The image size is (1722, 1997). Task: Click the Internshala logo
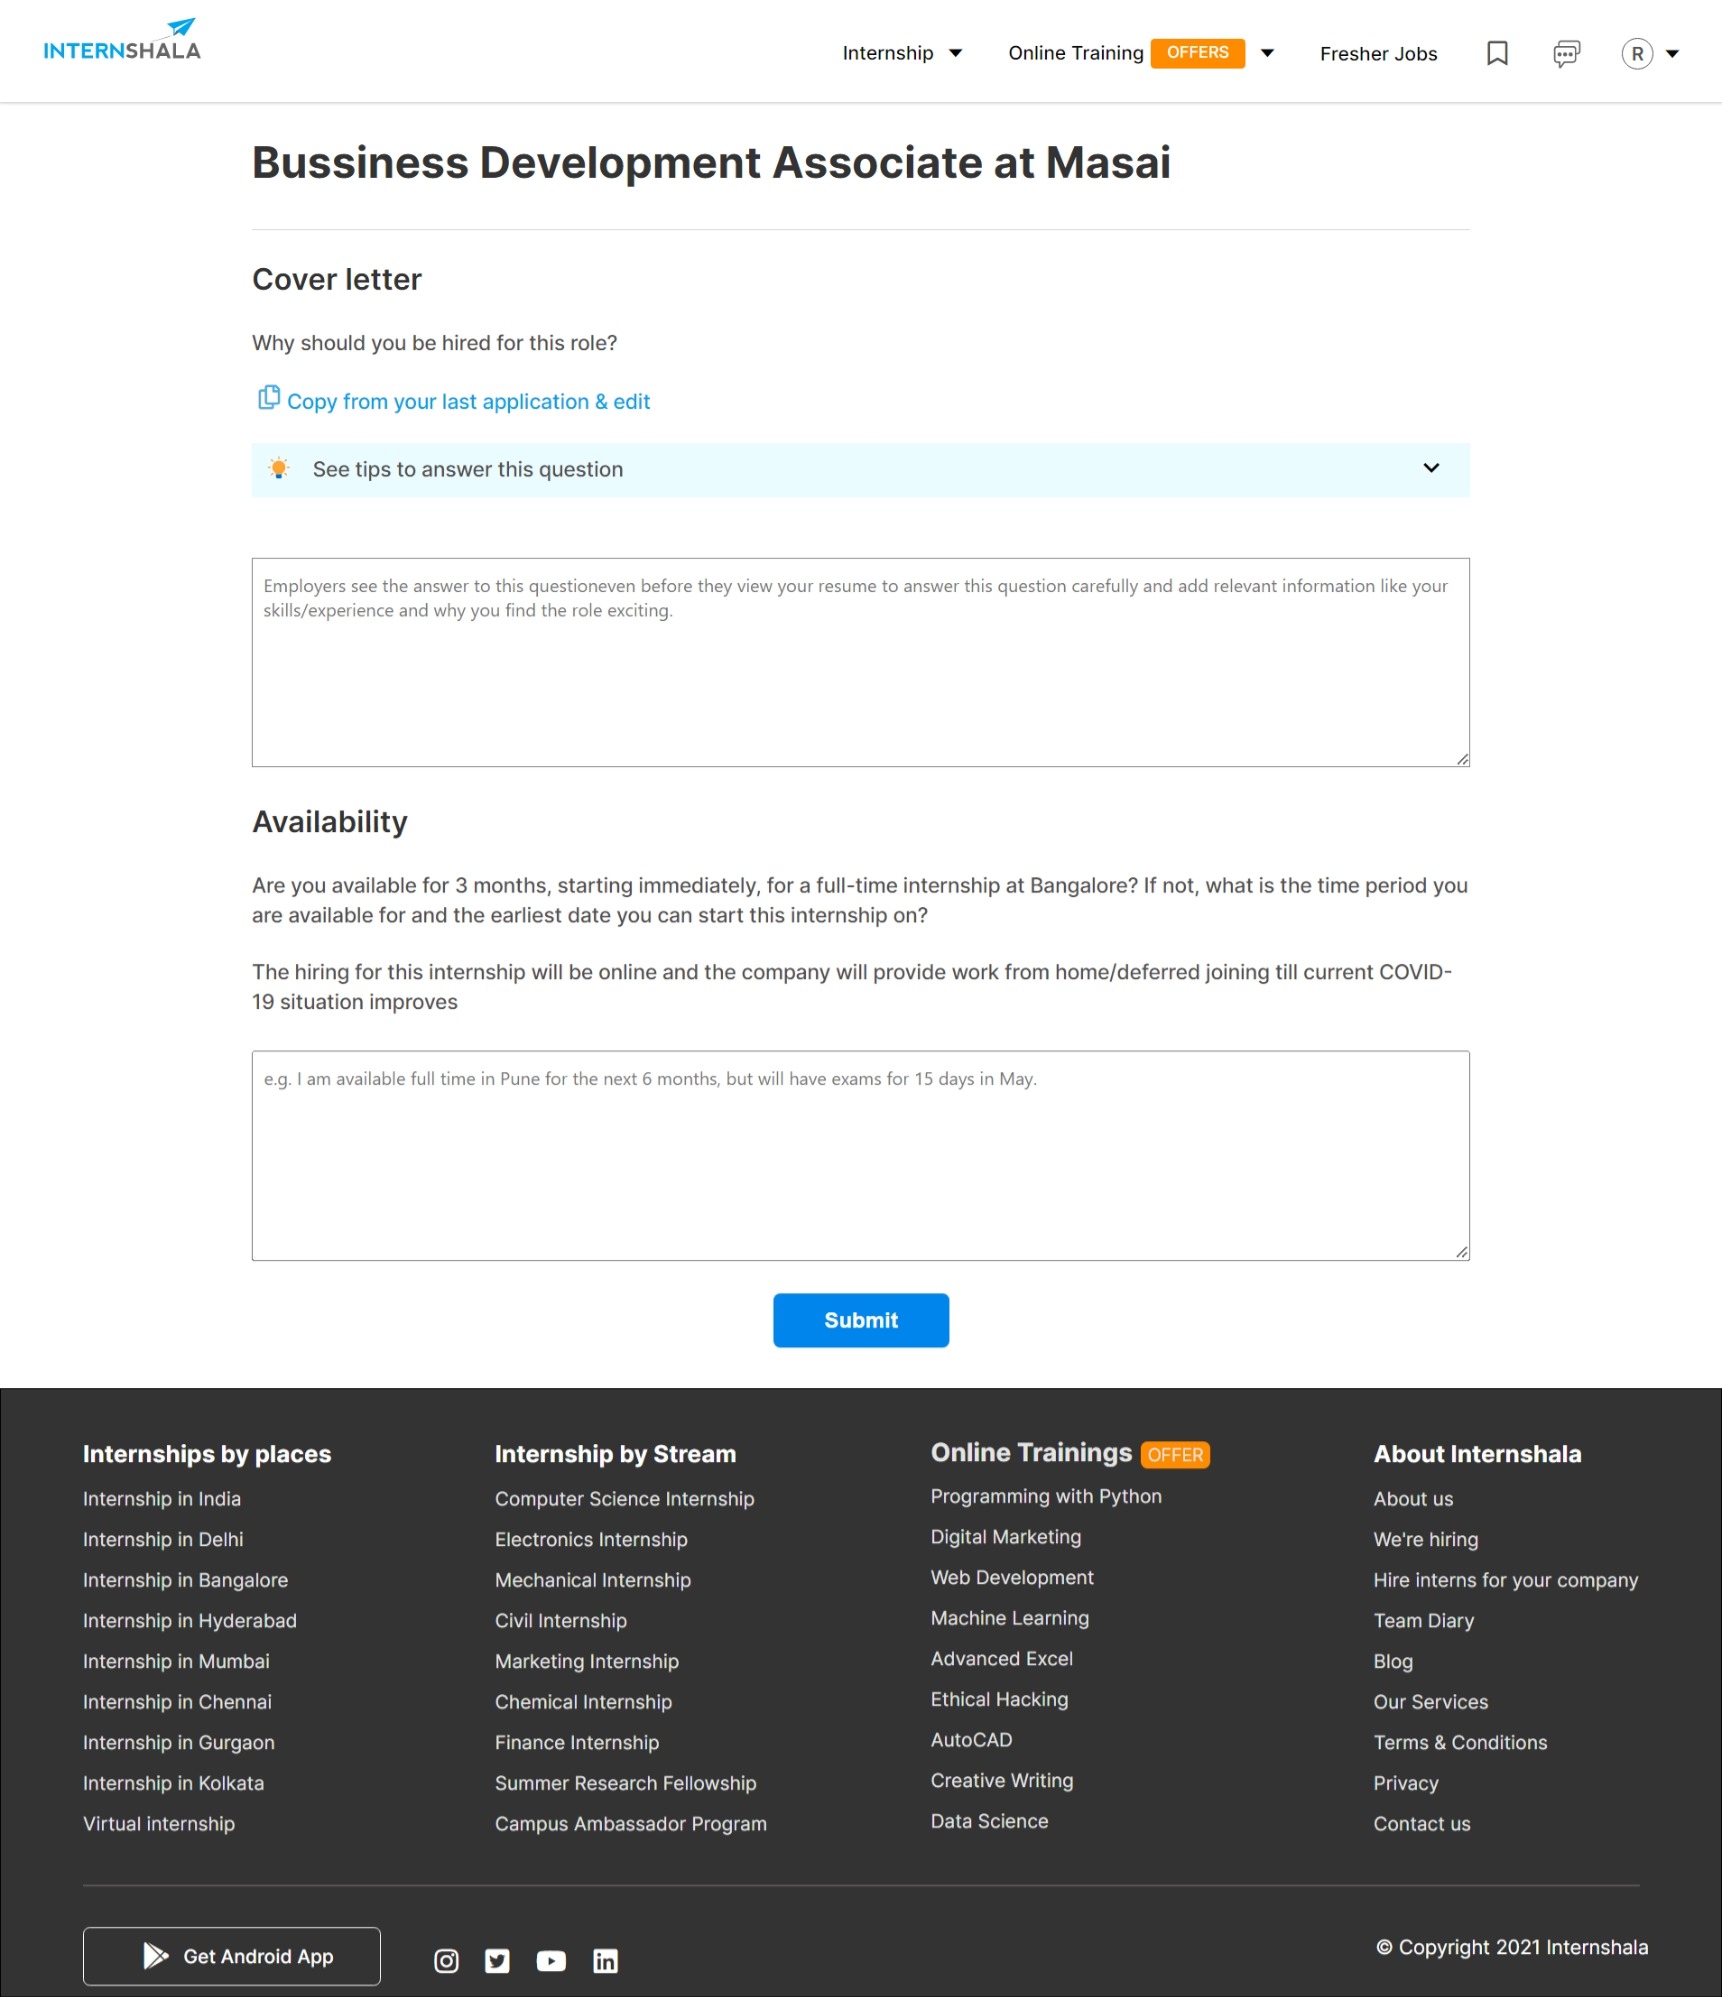coord(121,42)
